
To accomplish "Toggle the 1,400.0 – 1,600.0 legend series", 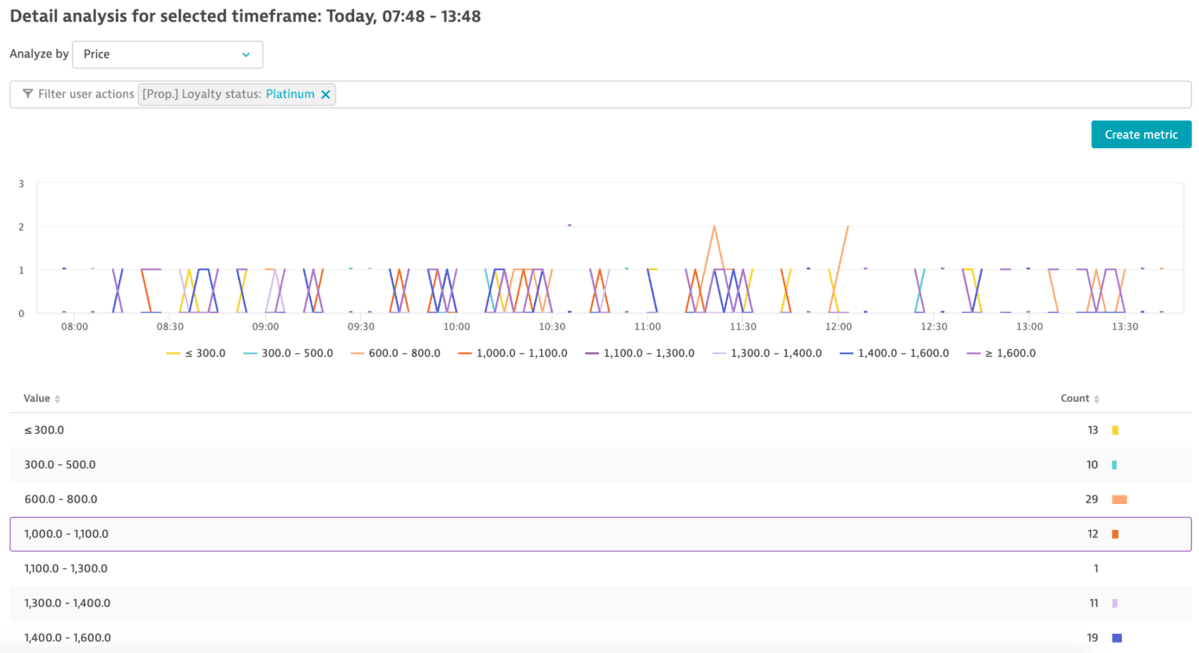I will [894, 353].
